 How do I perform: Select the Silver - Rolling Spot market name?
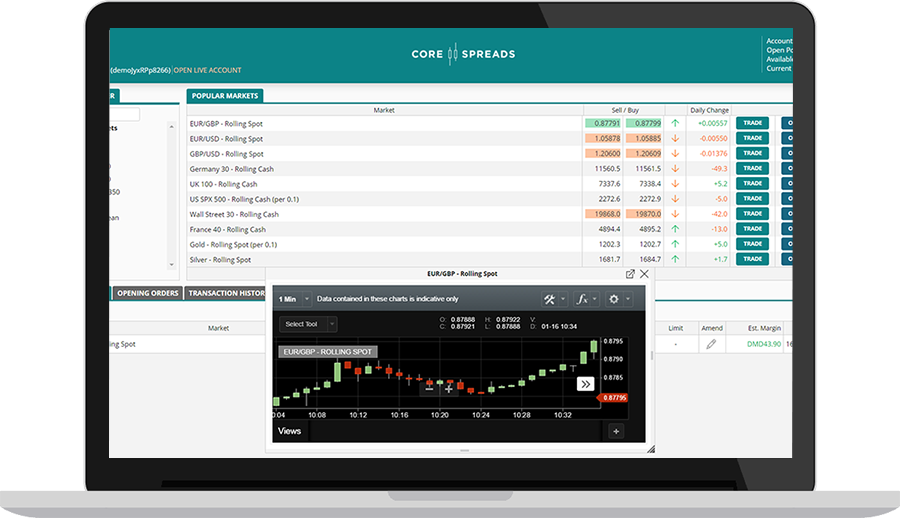tap(220, 260)
